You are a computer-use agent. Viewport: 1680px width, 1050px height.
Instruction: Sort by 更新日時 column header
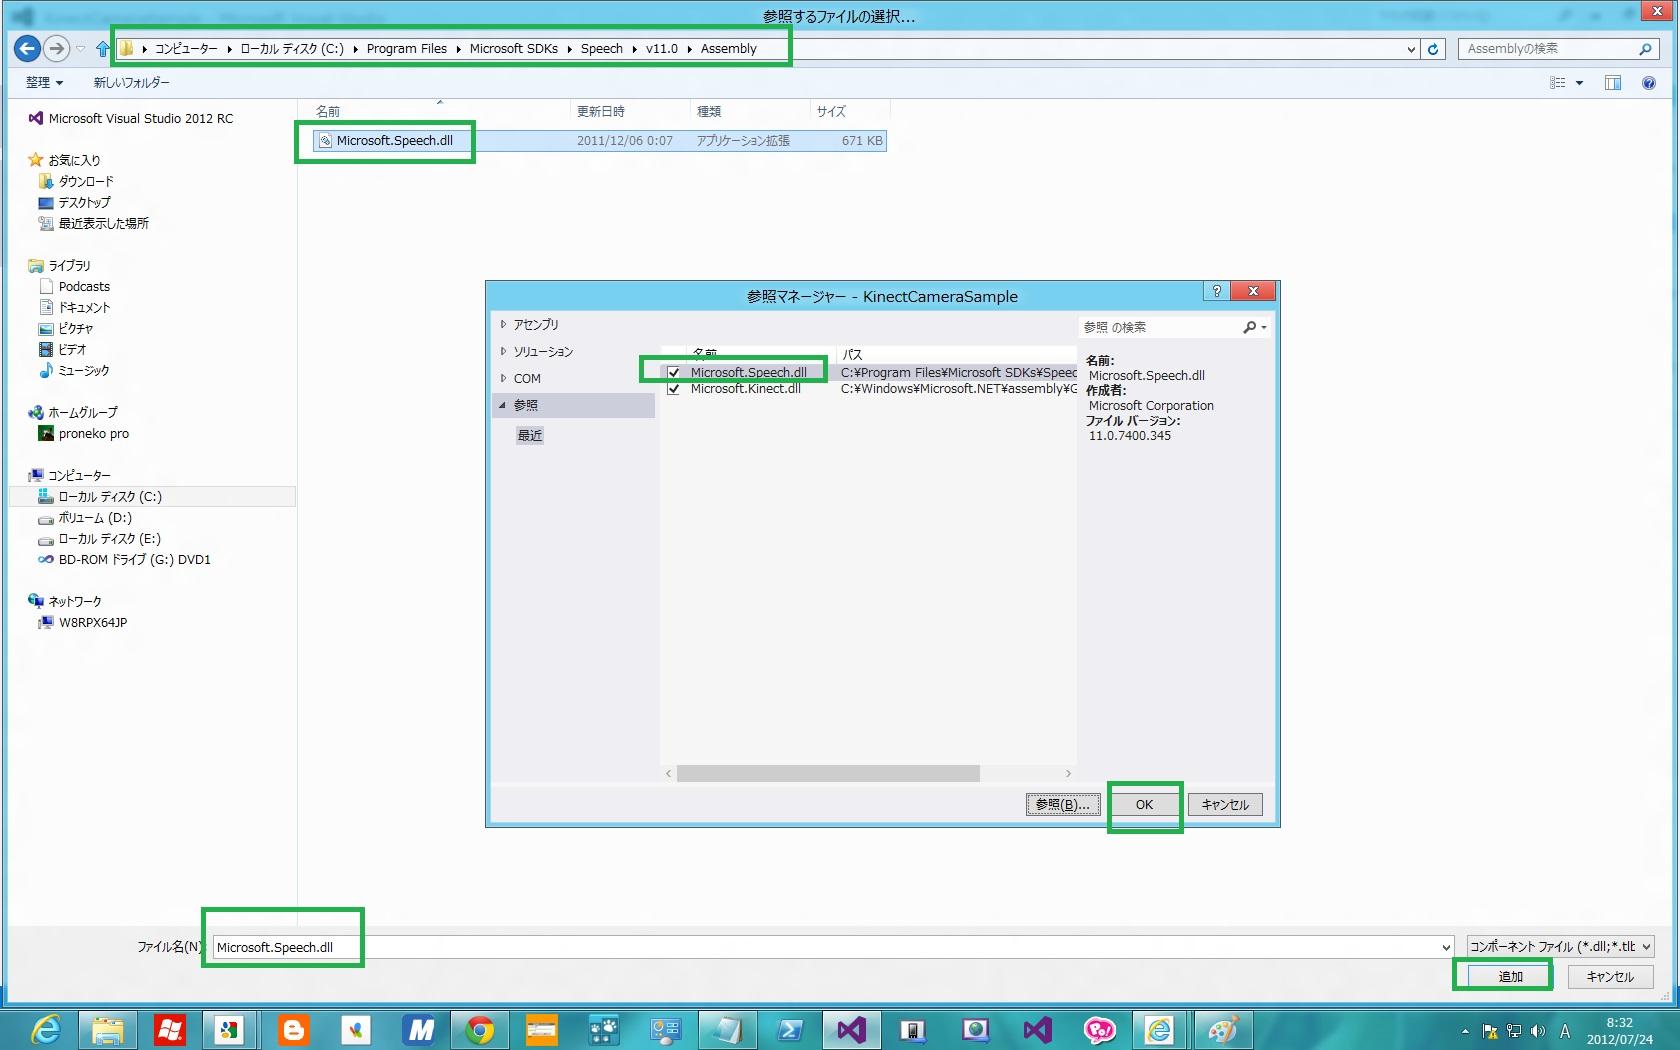pyautogui.click(x=601, y=111)
